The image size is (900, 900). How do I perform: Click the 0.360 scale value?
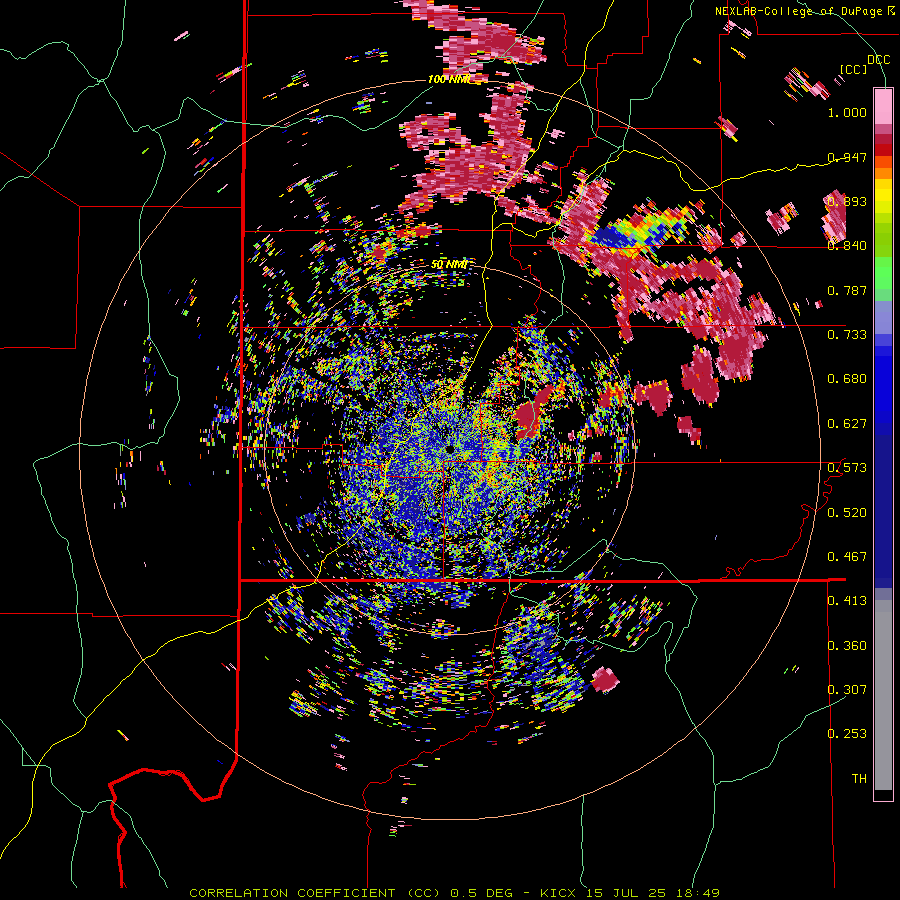point(847,646)
